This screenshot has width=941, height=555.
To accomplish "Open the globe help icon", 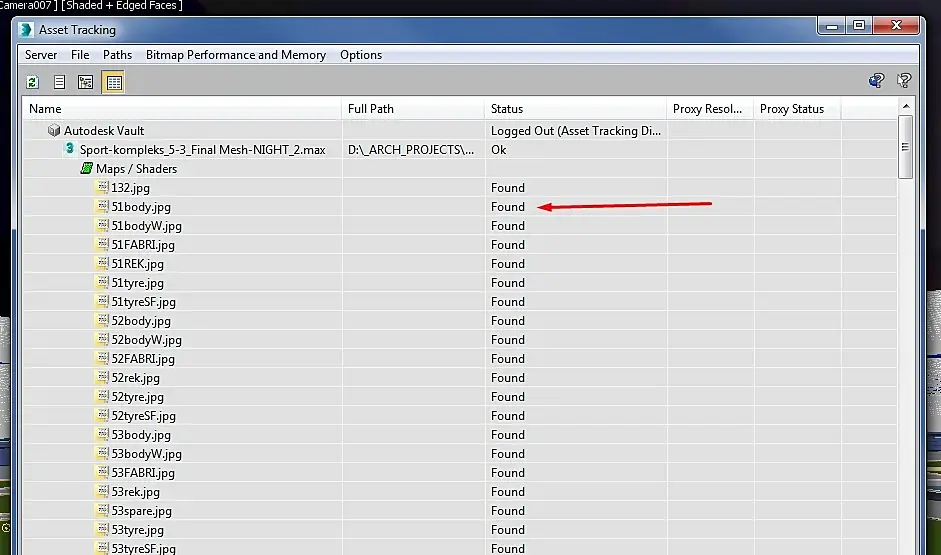I will point(876,80).
